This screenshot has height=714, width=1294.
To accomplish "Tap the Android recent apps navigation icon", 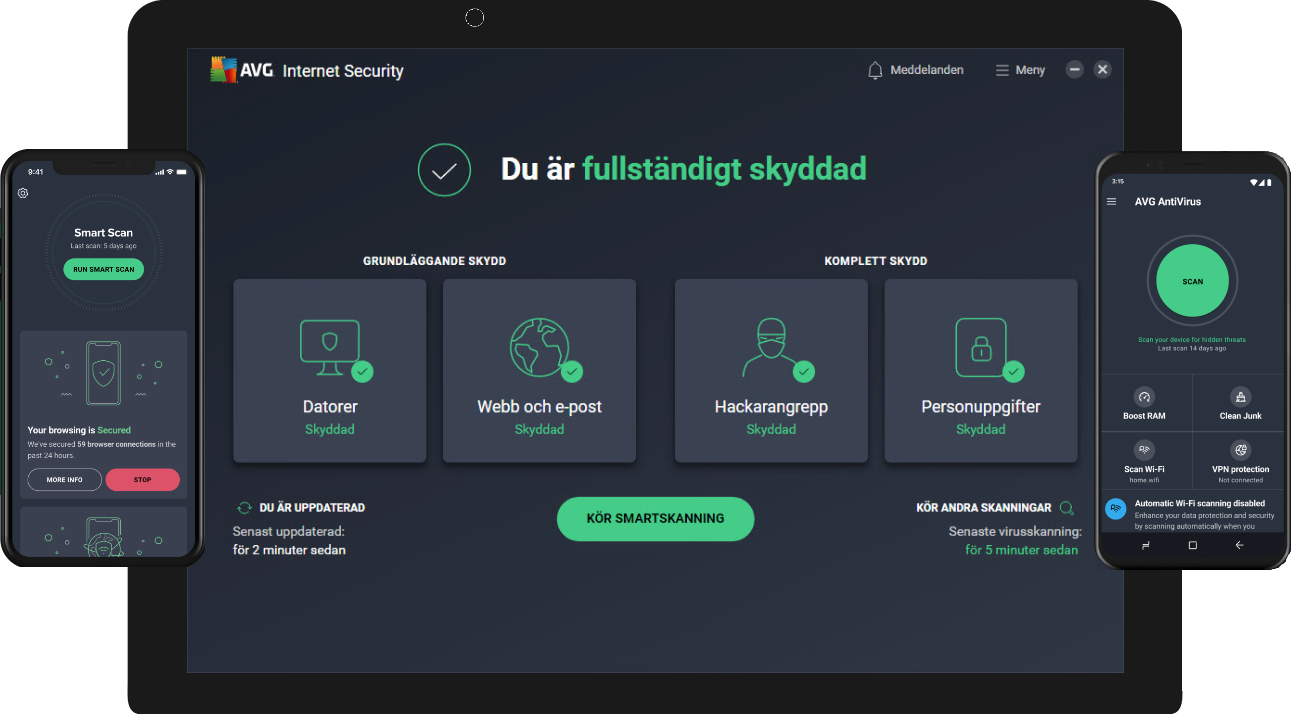I will pos(1145,545).
